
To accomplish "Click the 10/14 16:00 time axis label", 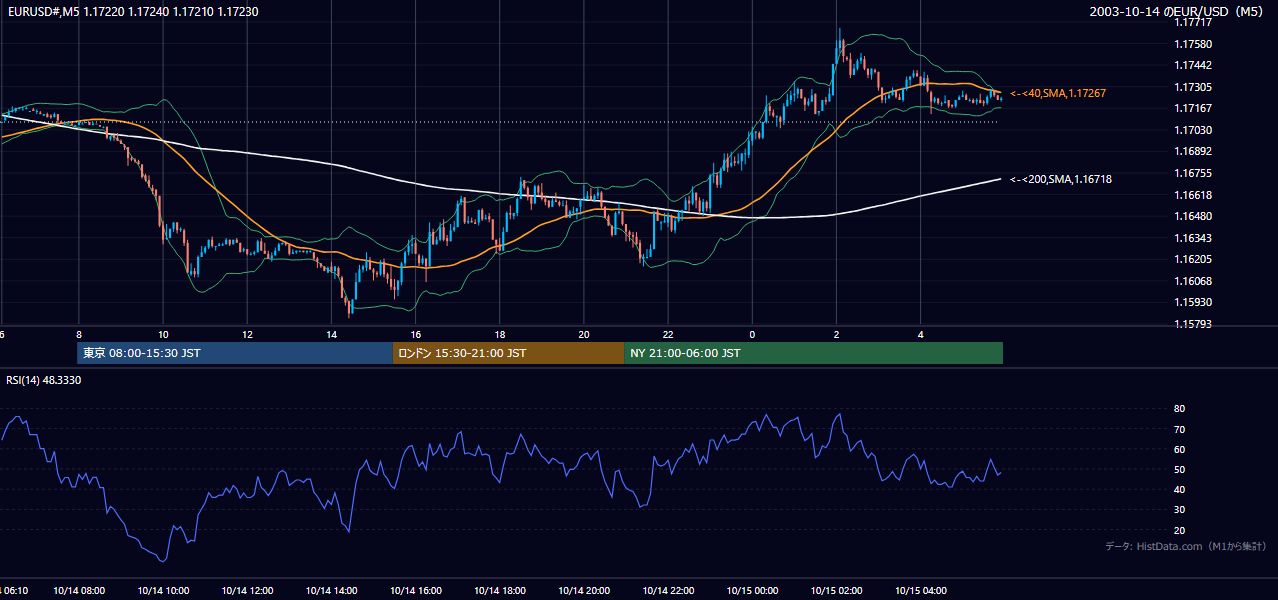I will (x=415, y=591).
